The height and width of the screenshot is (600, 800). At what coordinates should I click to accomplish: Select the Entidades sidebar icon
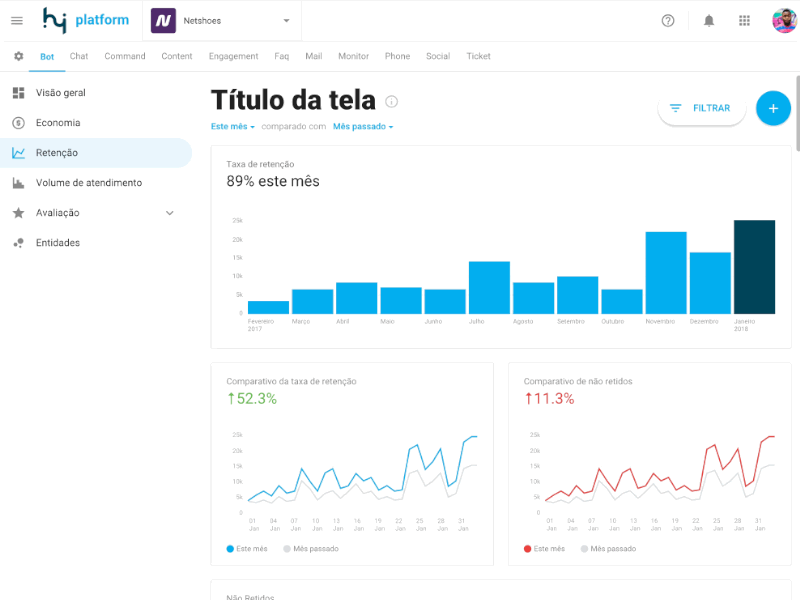[x=16, y=242]
